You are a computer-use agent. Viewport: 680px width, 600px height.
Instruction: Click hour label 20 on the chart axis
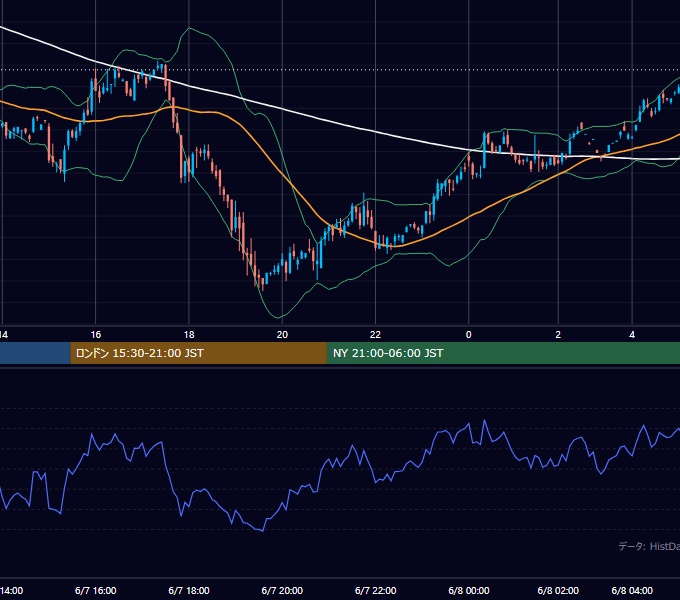(282, 335)
